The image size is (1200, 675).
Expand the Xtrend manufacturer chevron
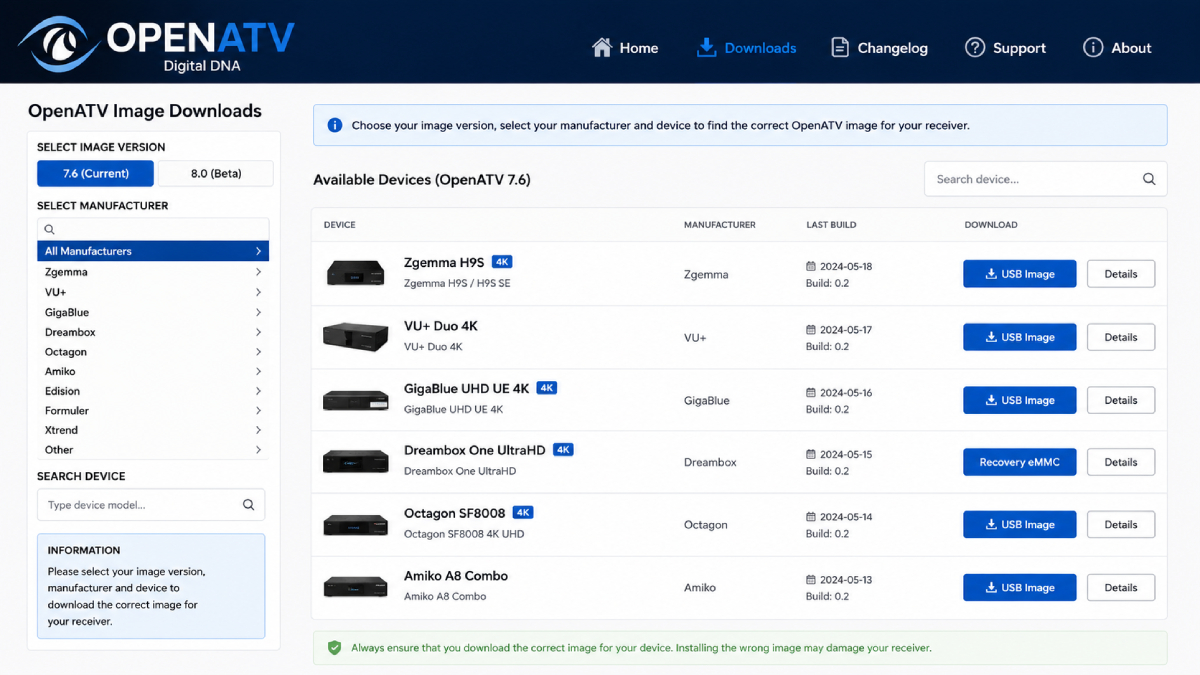tap(258, 430)
